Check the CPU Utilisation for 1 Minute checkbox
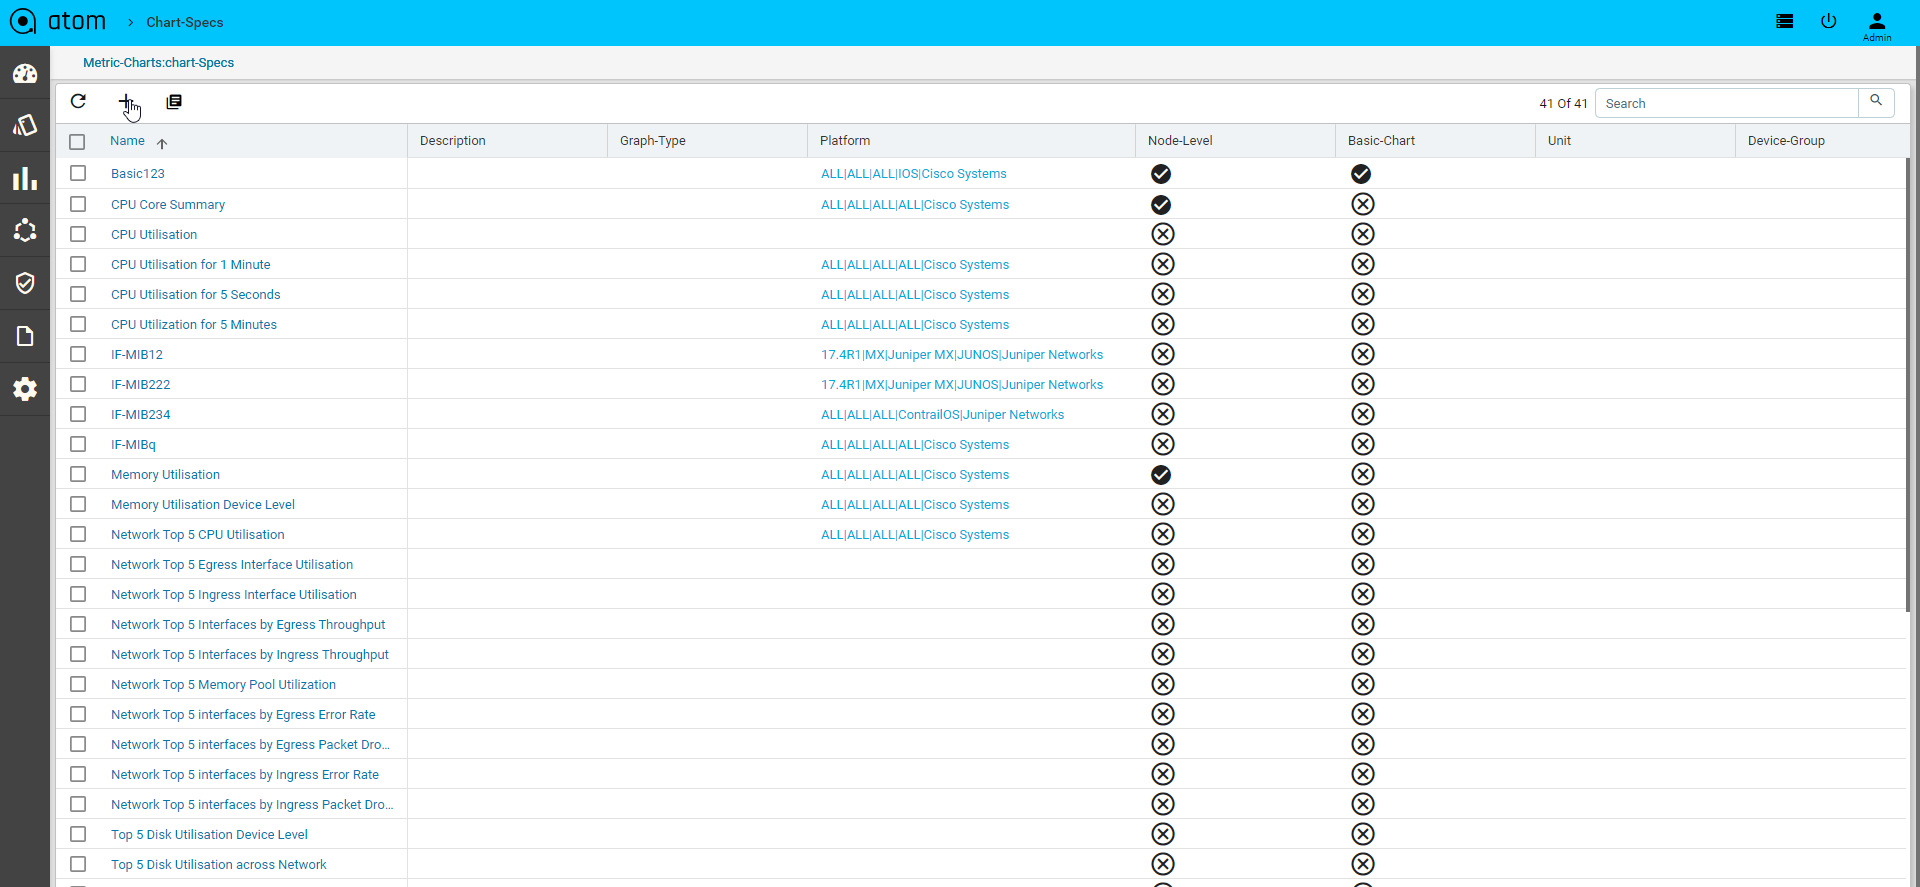The image size is (1920, 887). [x=78, y=264]
